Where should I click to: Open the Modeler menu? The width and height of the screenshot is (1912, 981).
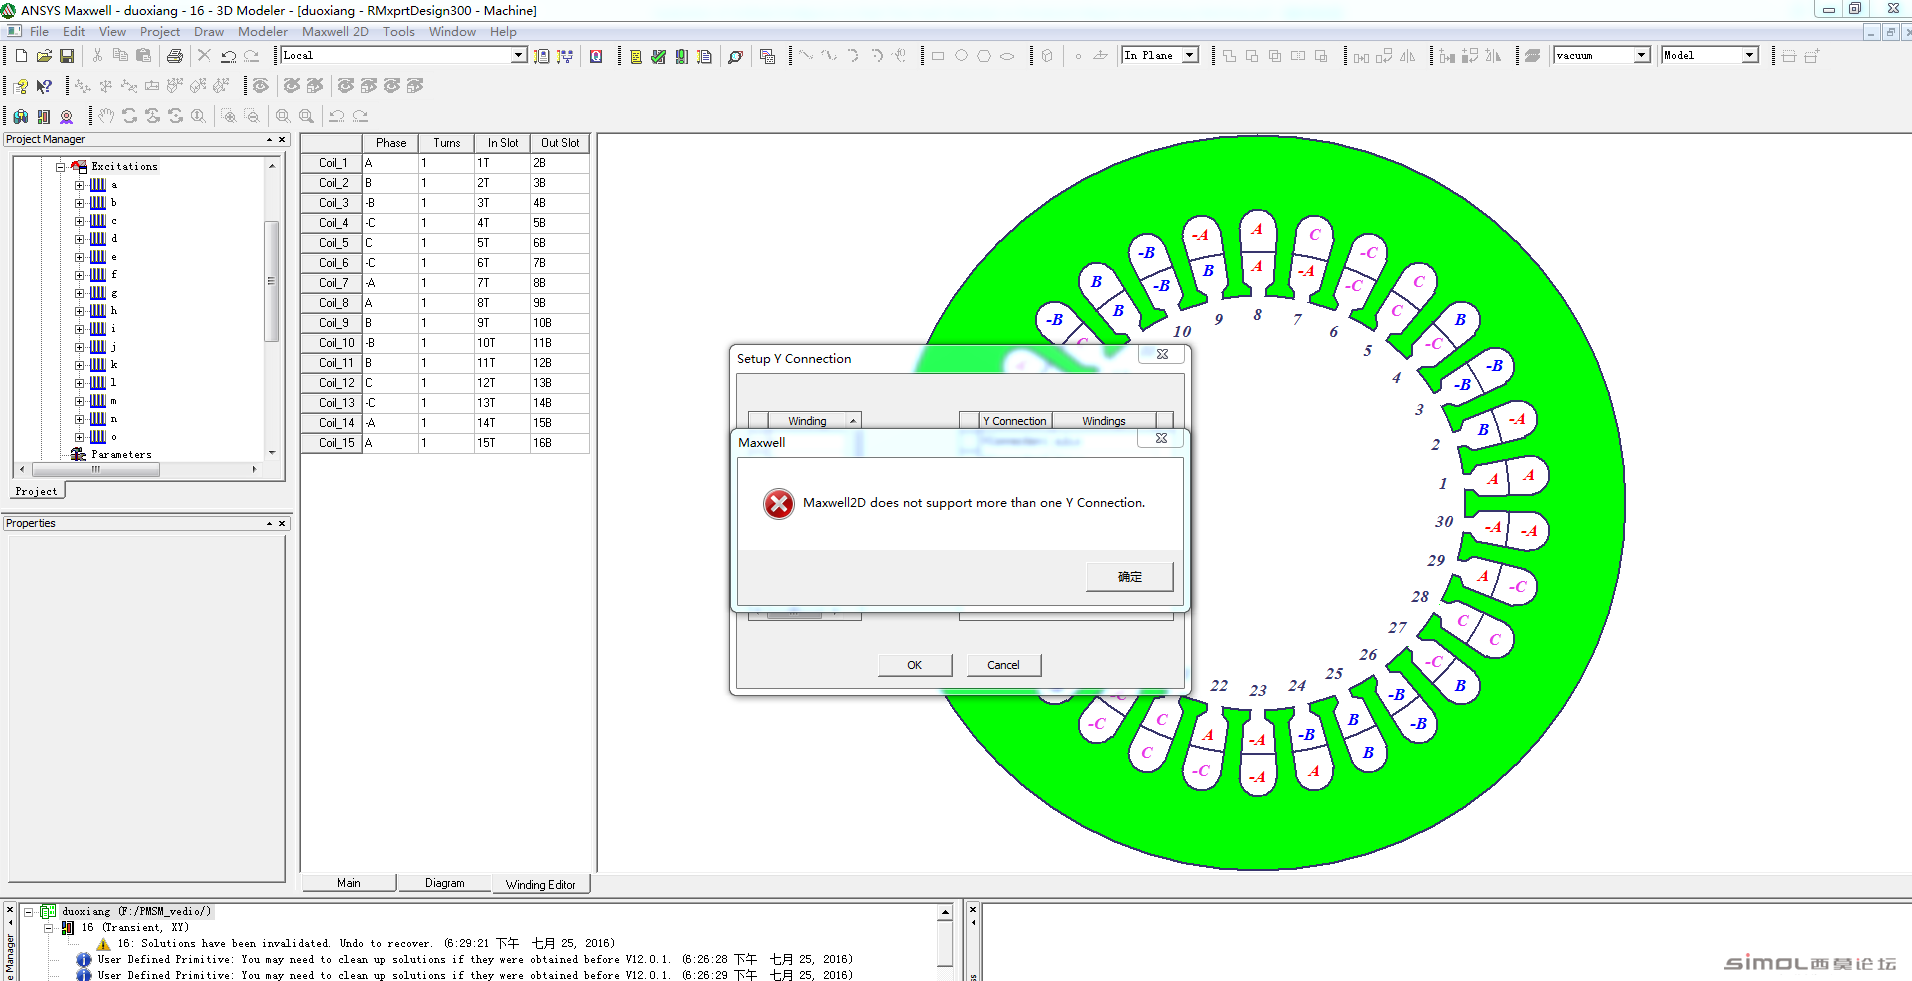263,32
